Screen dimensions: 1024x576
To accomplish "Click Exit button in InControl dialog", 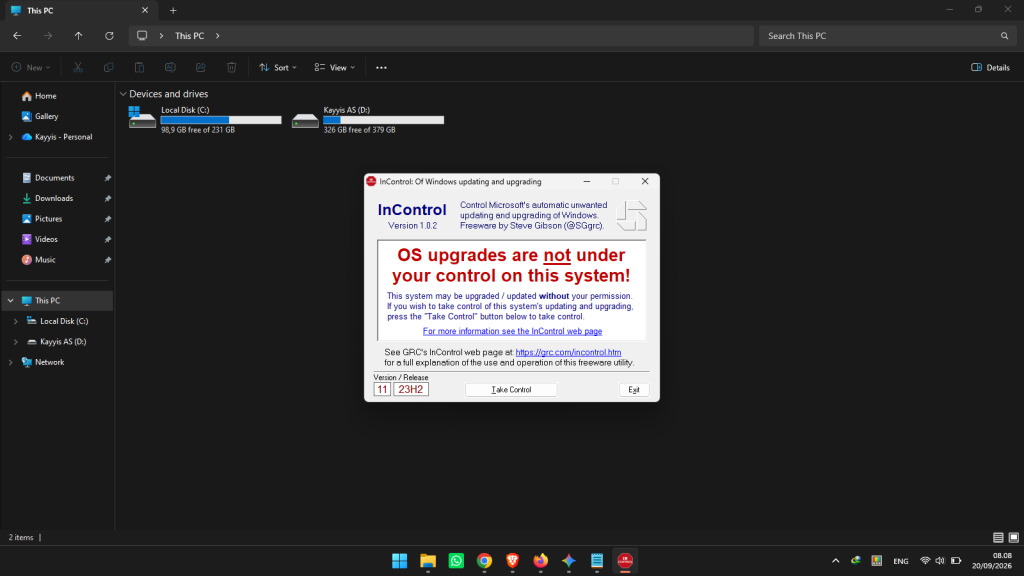I will tap(633, 389).
